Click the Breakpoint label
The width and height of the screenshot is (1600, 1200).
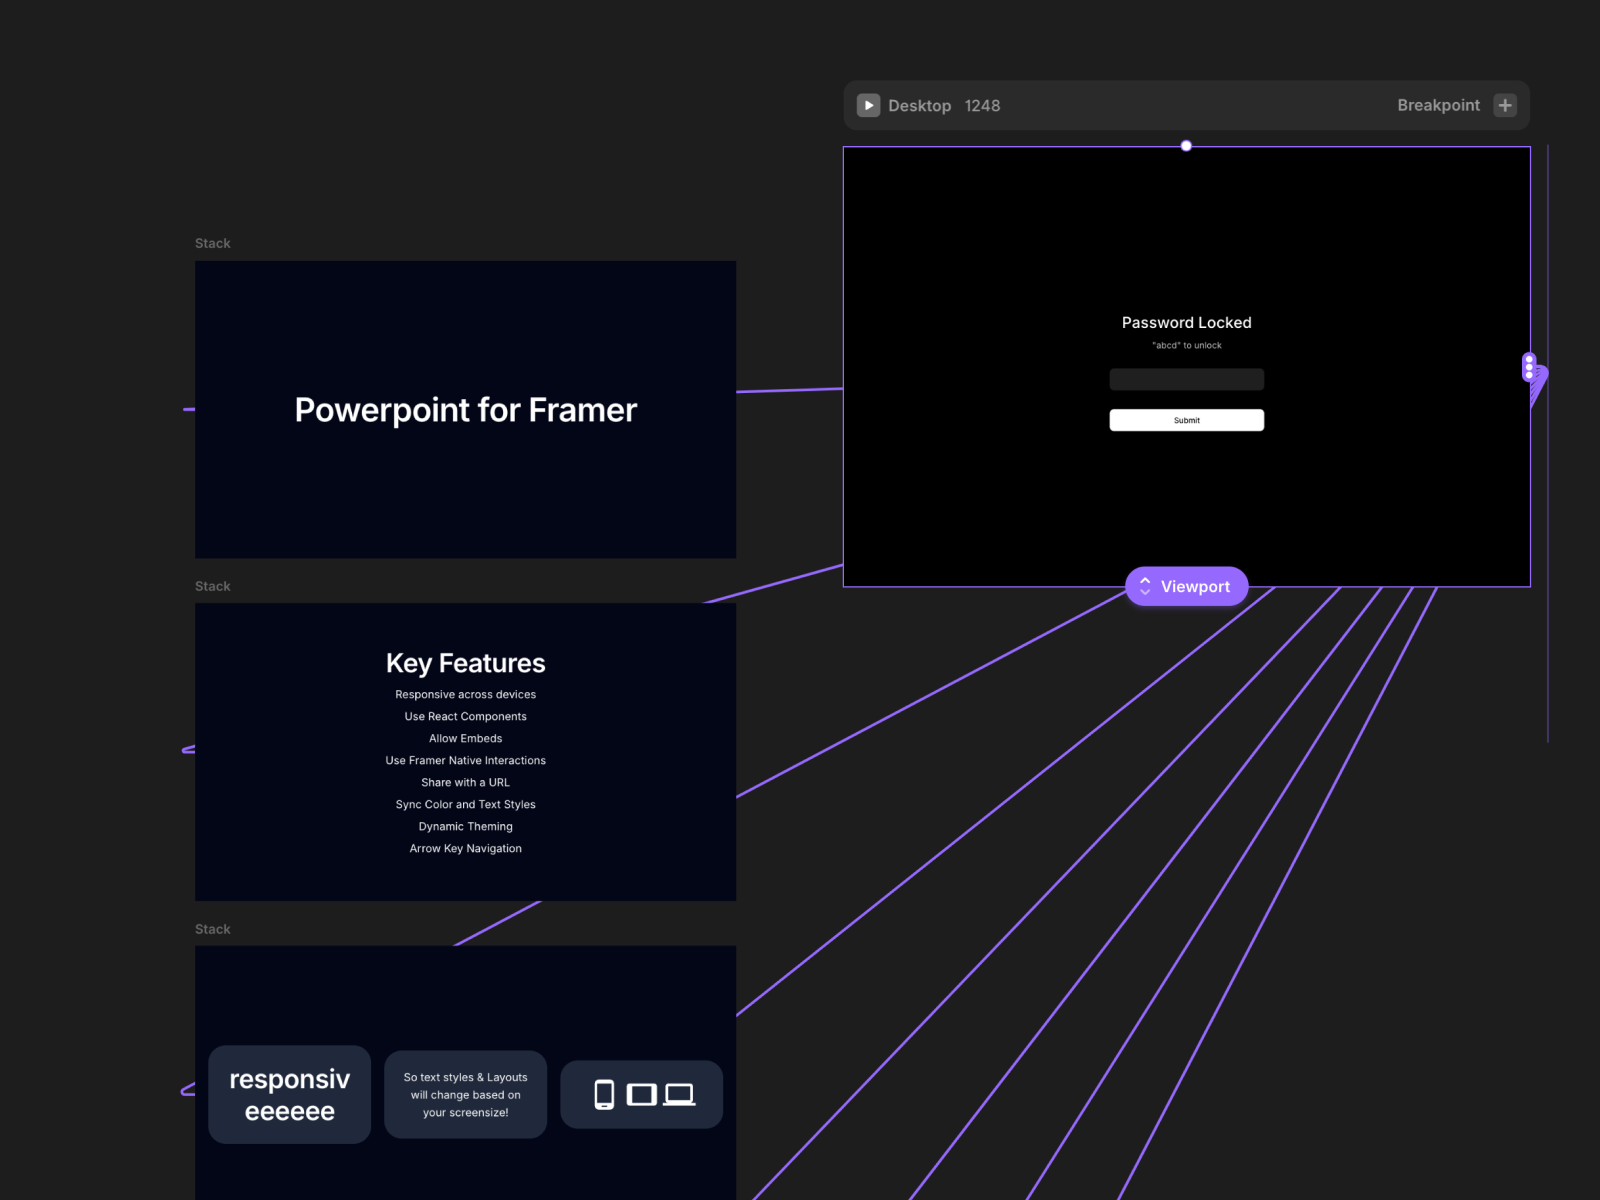[x=1438, y=105]
